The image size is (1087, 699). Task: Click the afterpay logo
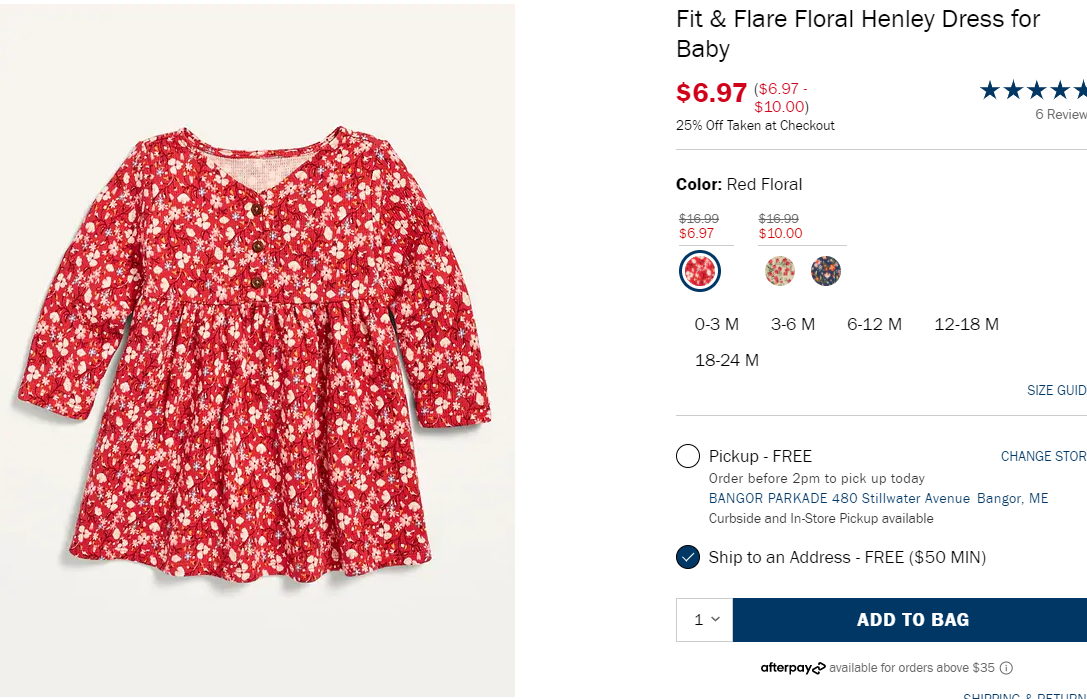click(x=793, y=668)
